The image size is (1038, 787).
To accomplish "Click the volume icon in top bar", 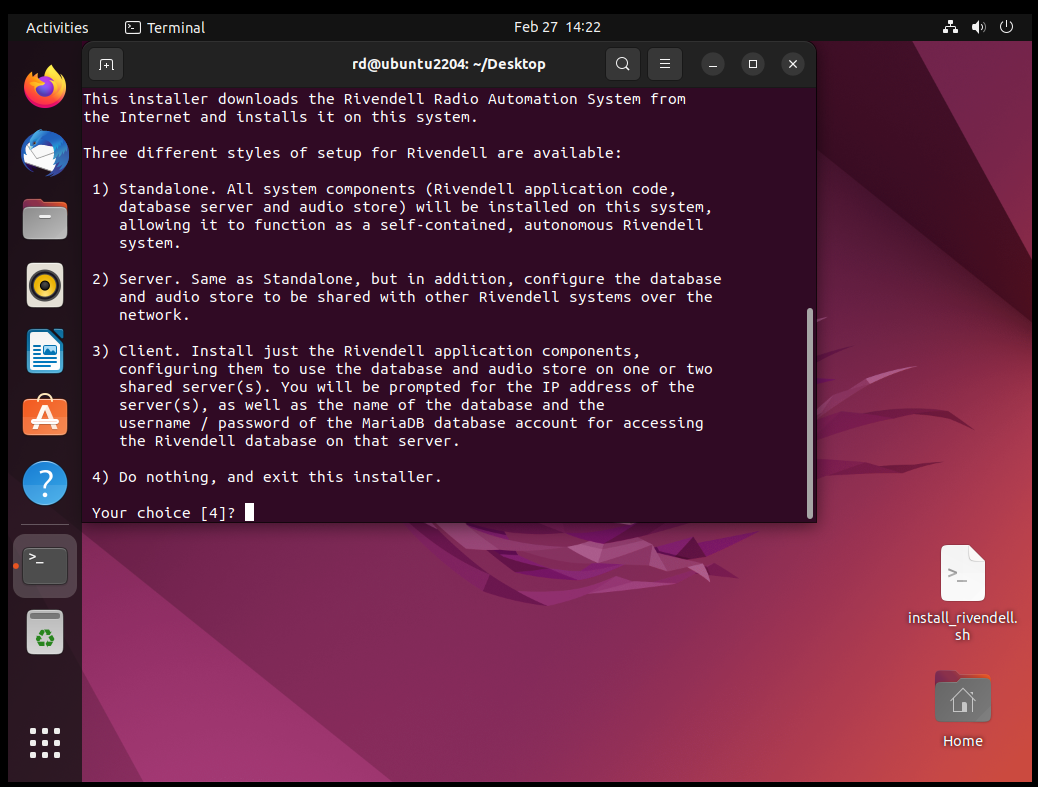I will coord(978,28).
